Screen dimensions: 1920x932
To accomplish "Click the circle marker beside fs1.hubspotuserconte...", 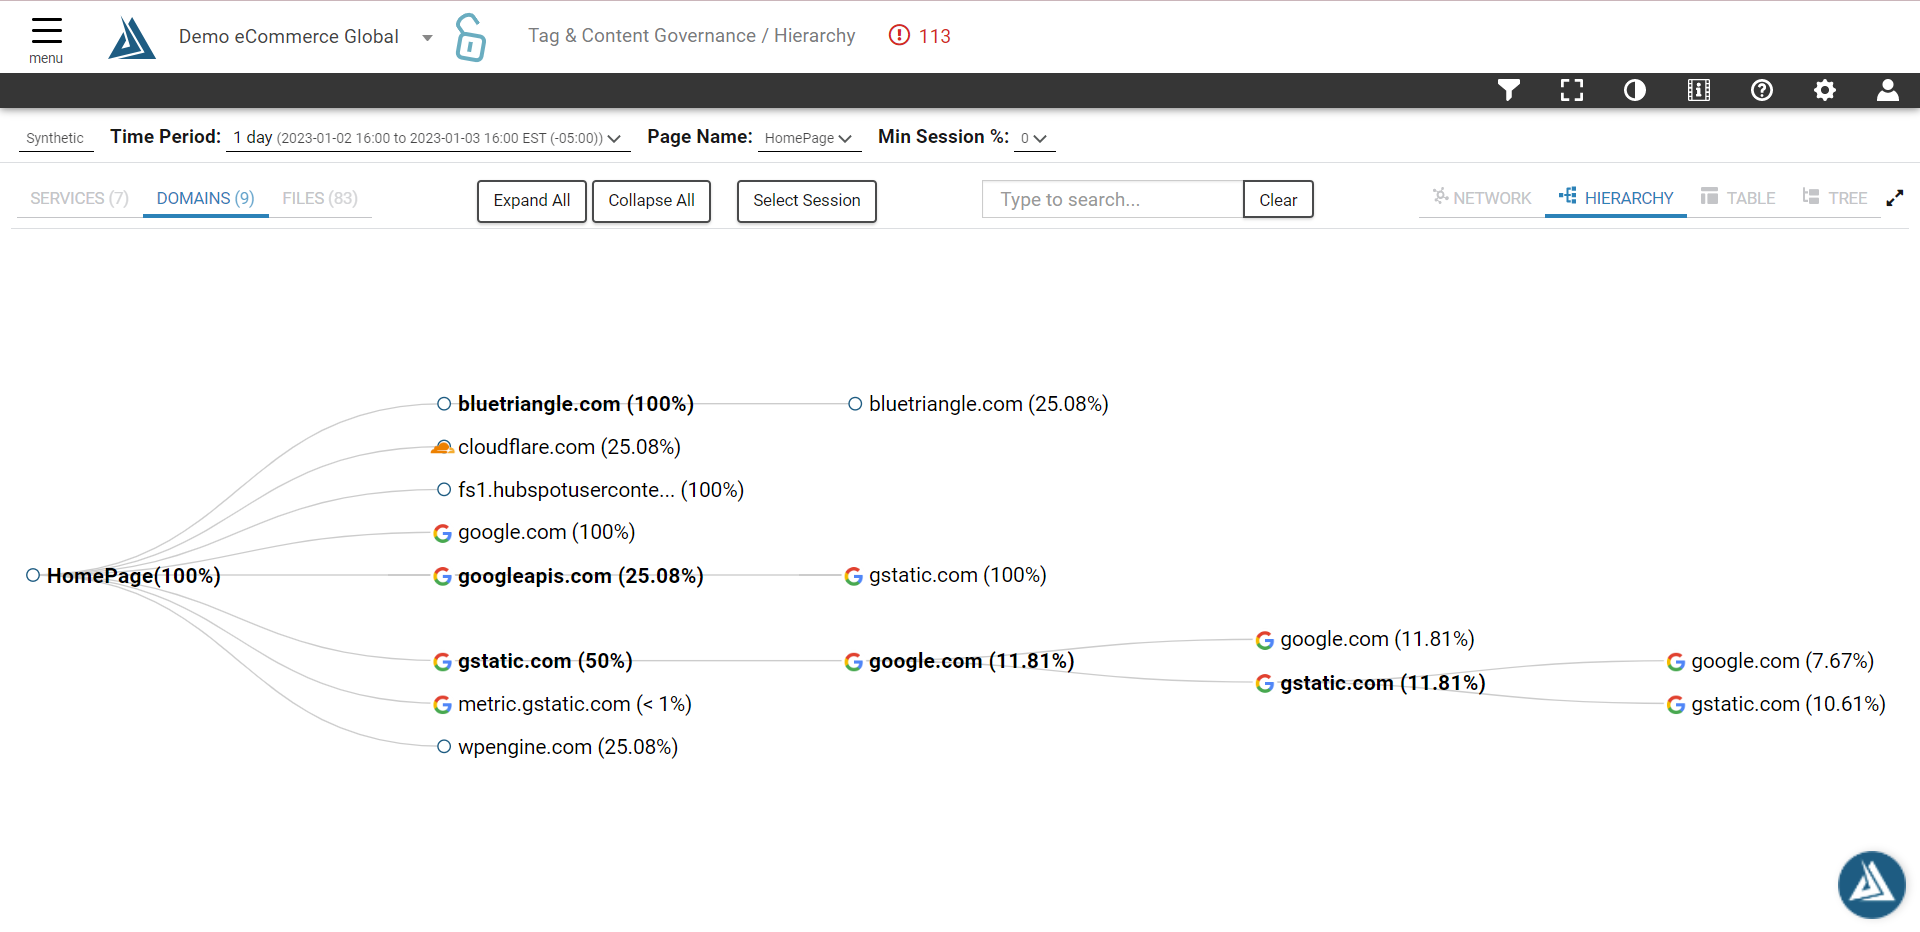I will point(444,489).
